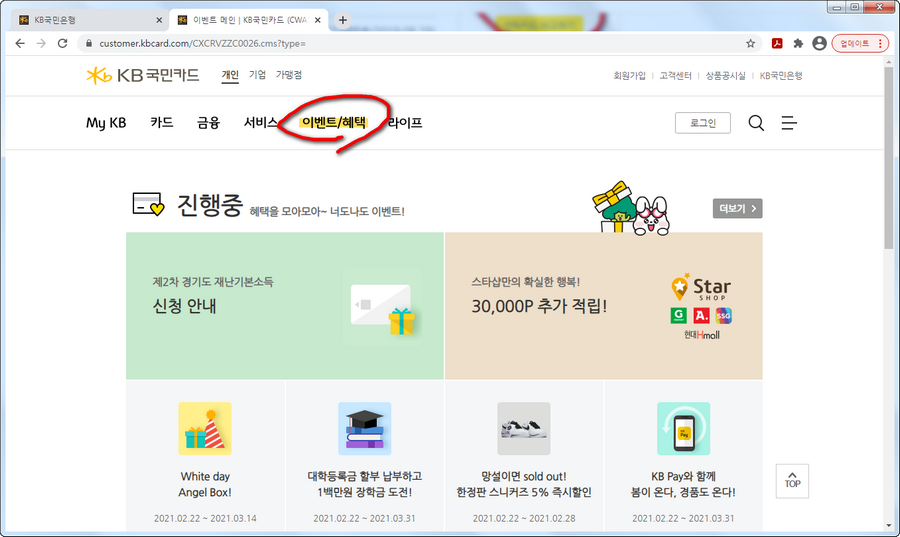Open the 라이프 menu
Screen dimensions: 900x537
click(405, 123)
